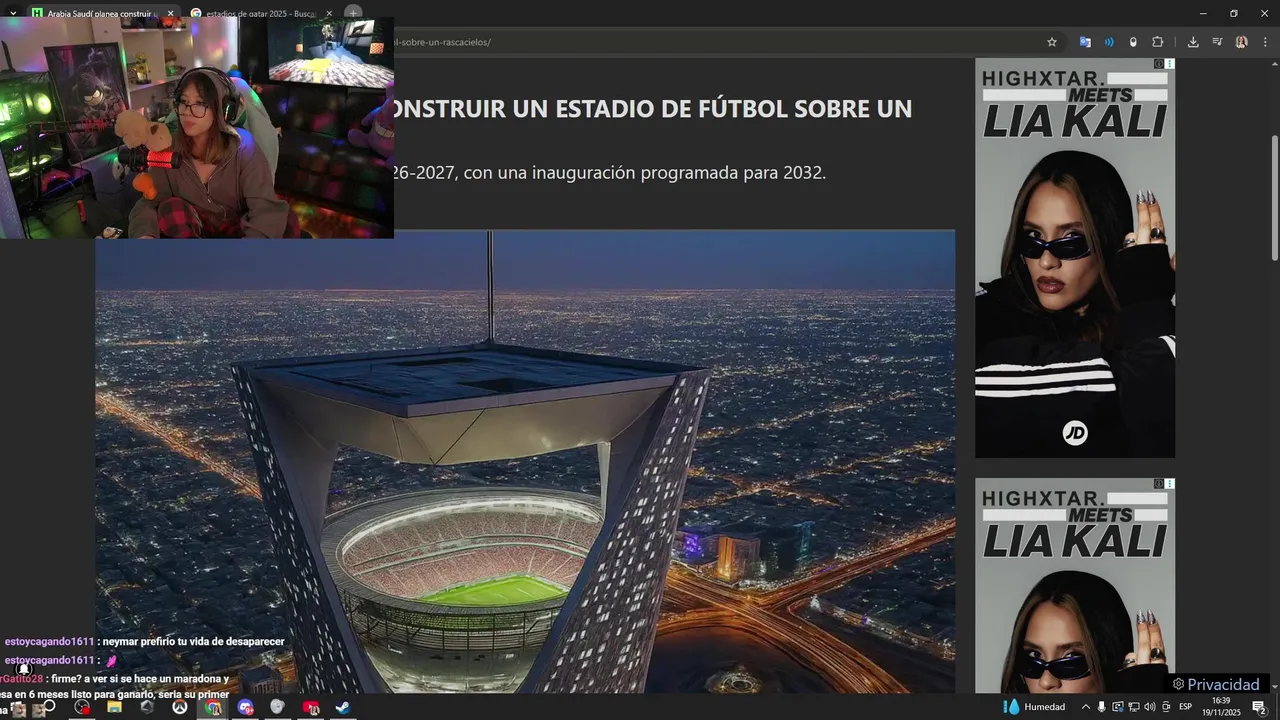Open the top HIGHXTAR meets Lia Kali ad
This screenshot has height=720, width=1280.
1075,258
